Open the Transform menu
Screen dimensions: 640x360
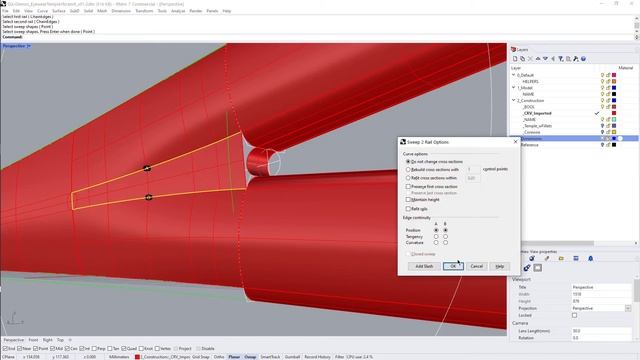click(x=144, y=11)
